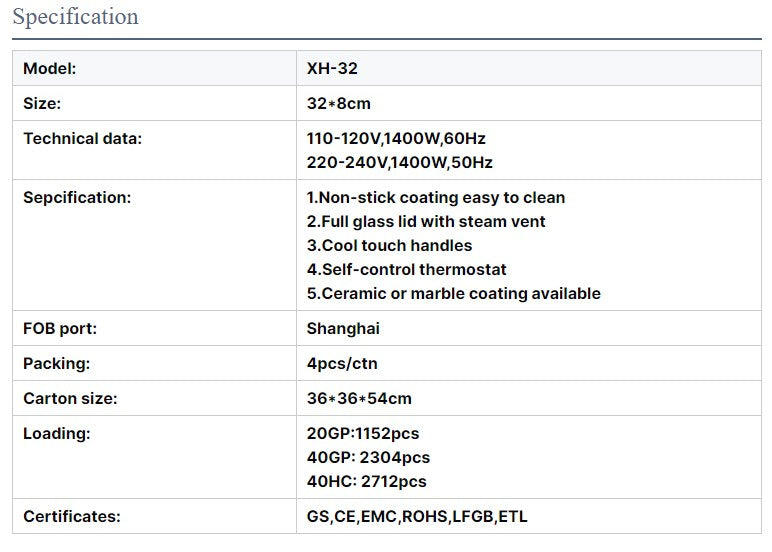Select the 32*8cm size value

[338, 103]
